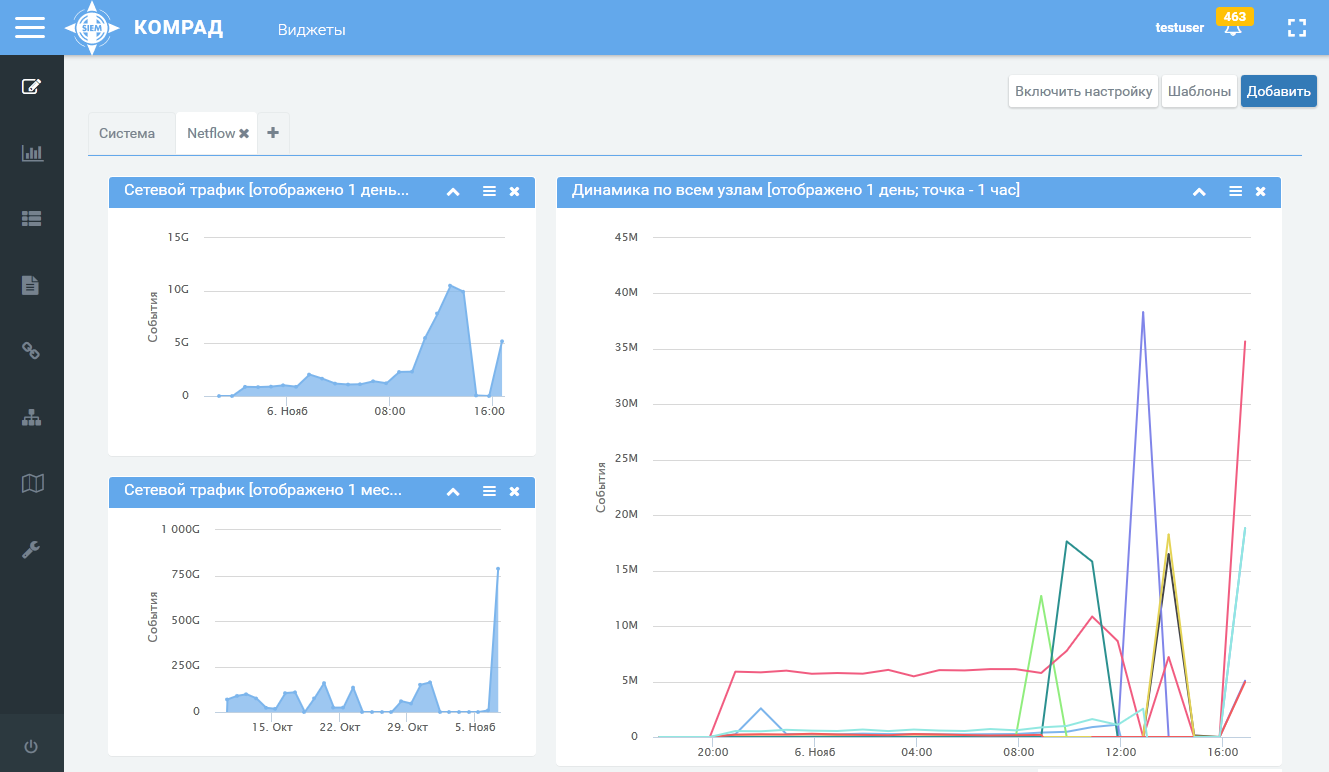Open the bar chart sidebar icon
This screenshot has width=1329, height=772.
click(32, 153)
